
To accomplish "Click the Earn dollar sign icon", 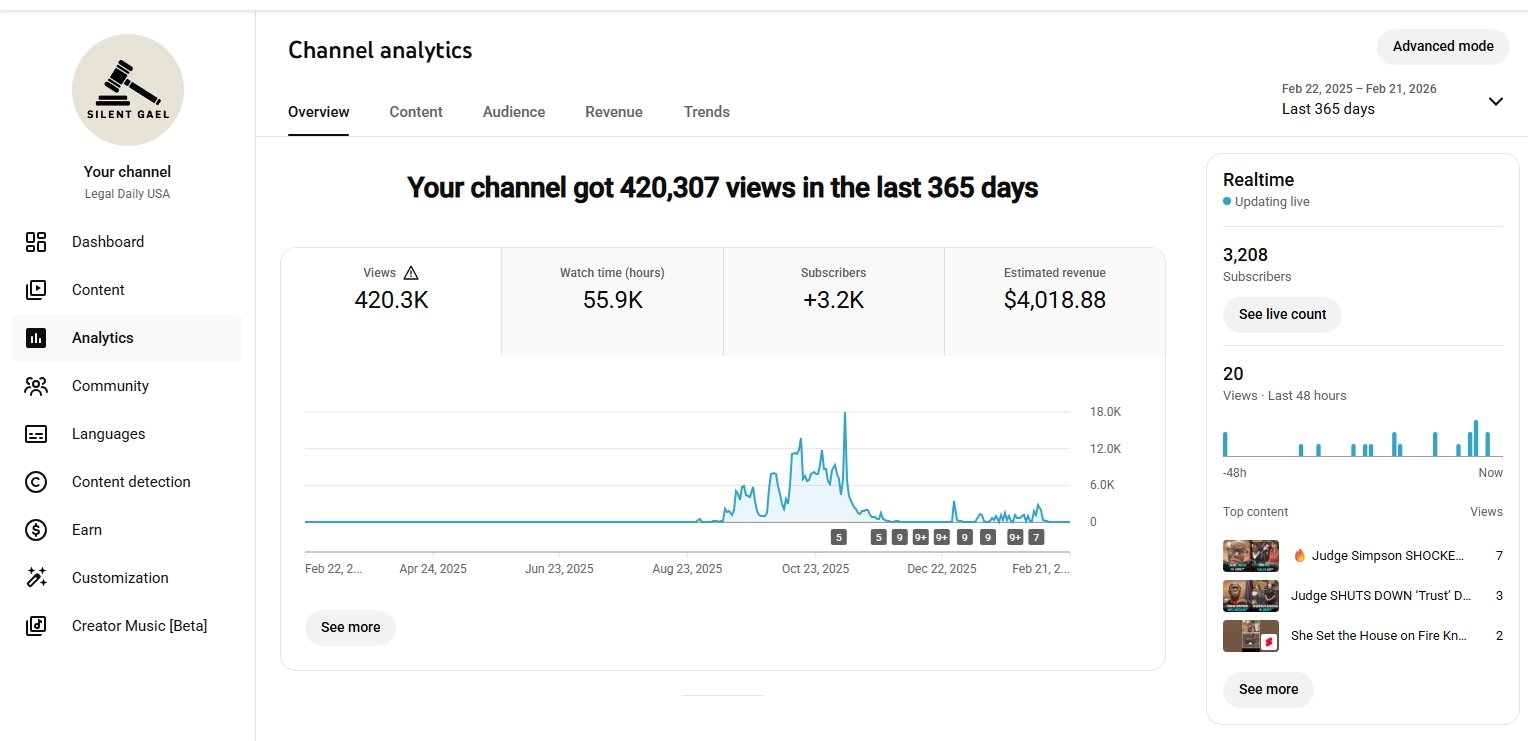I will (x=36, y=530).
